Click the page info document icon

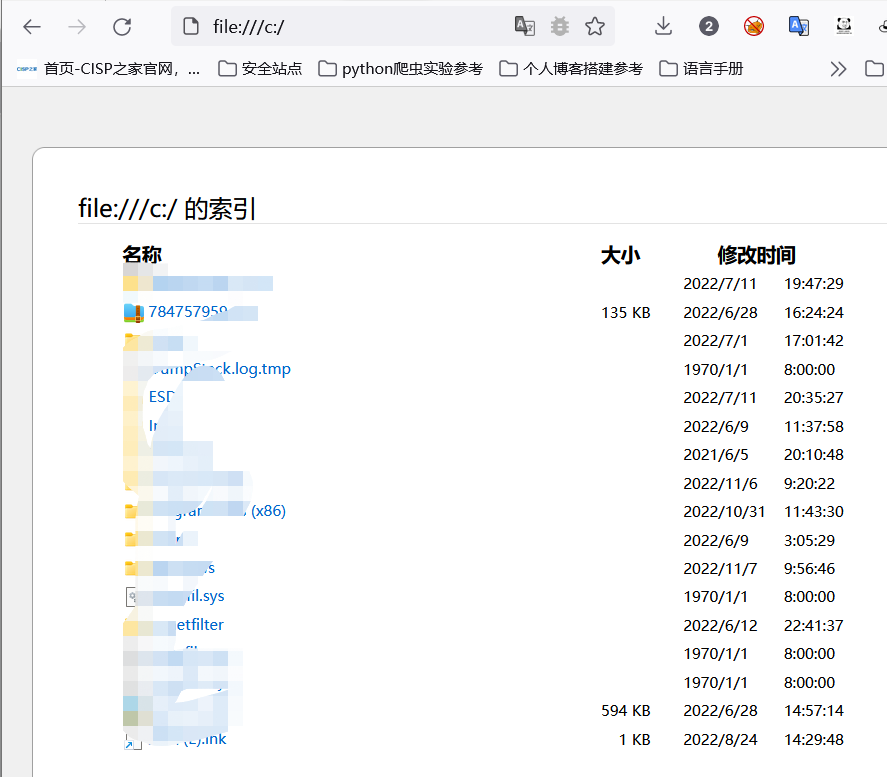(191, 26)
